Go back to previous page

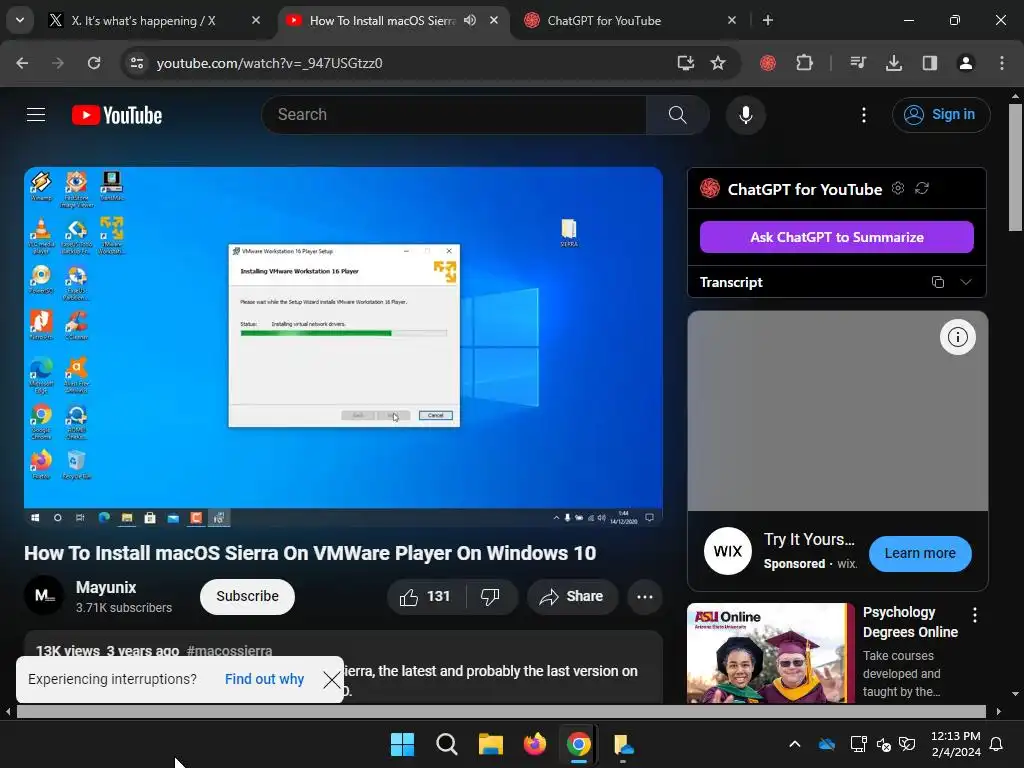point(22,63)
